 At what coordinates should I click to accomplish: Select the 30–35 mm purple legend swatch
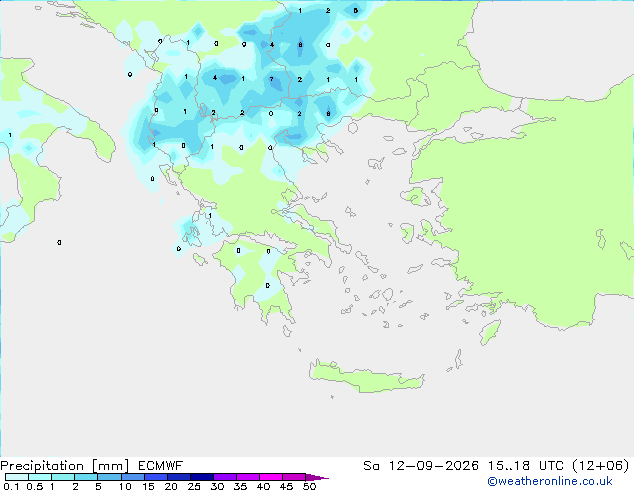225,477
